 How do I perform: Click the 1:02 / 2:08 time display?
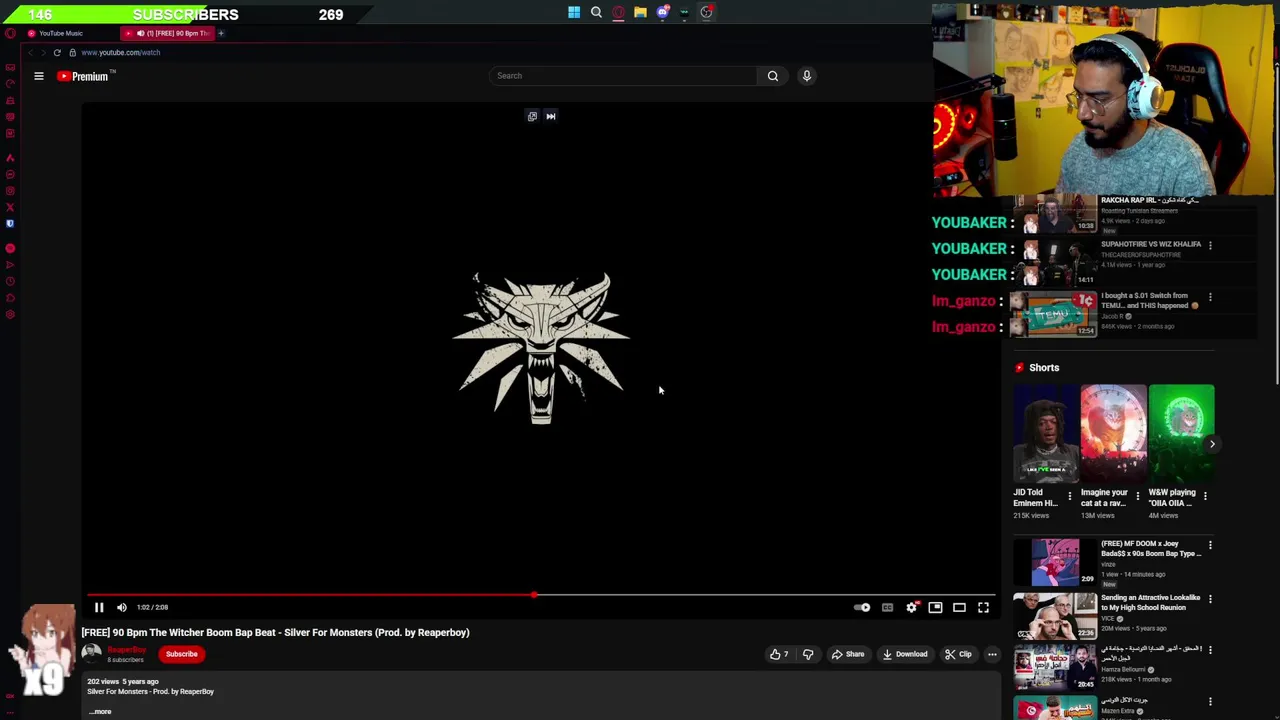click(153, 607)
